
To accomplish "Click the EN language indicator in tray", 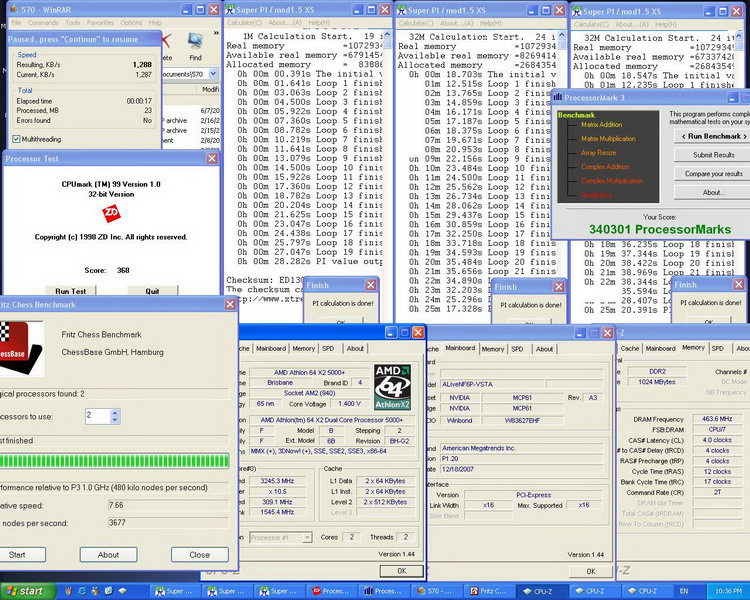I will pyautogui.click(x=684, y=591).
